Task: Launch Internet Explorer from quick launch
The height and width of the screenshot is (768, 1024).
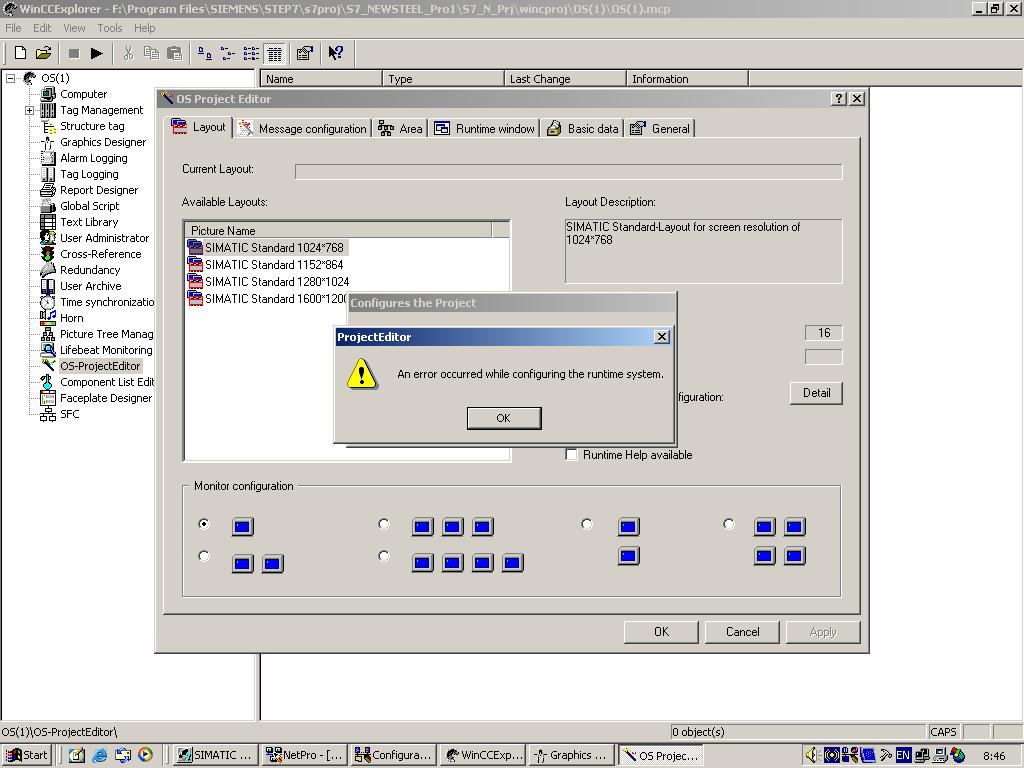Action: (x=99, y=755)
